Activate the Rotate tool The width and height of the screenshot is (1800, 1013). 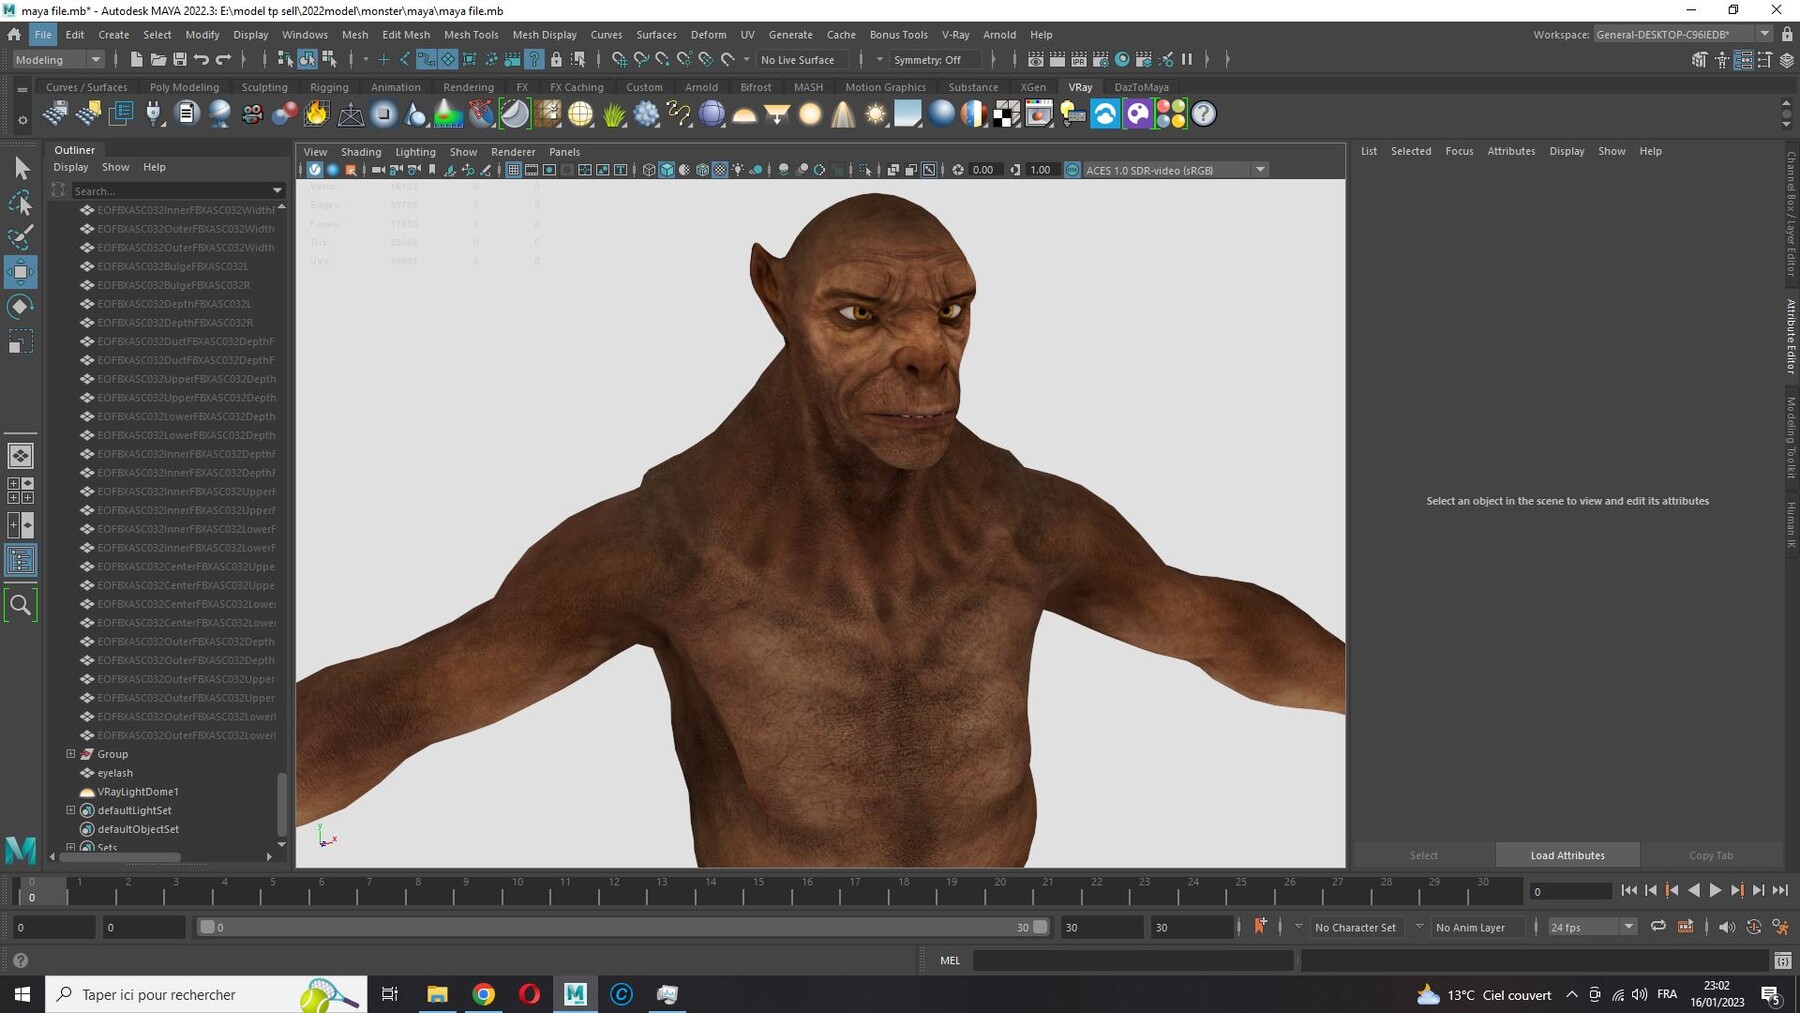point(20,306)
